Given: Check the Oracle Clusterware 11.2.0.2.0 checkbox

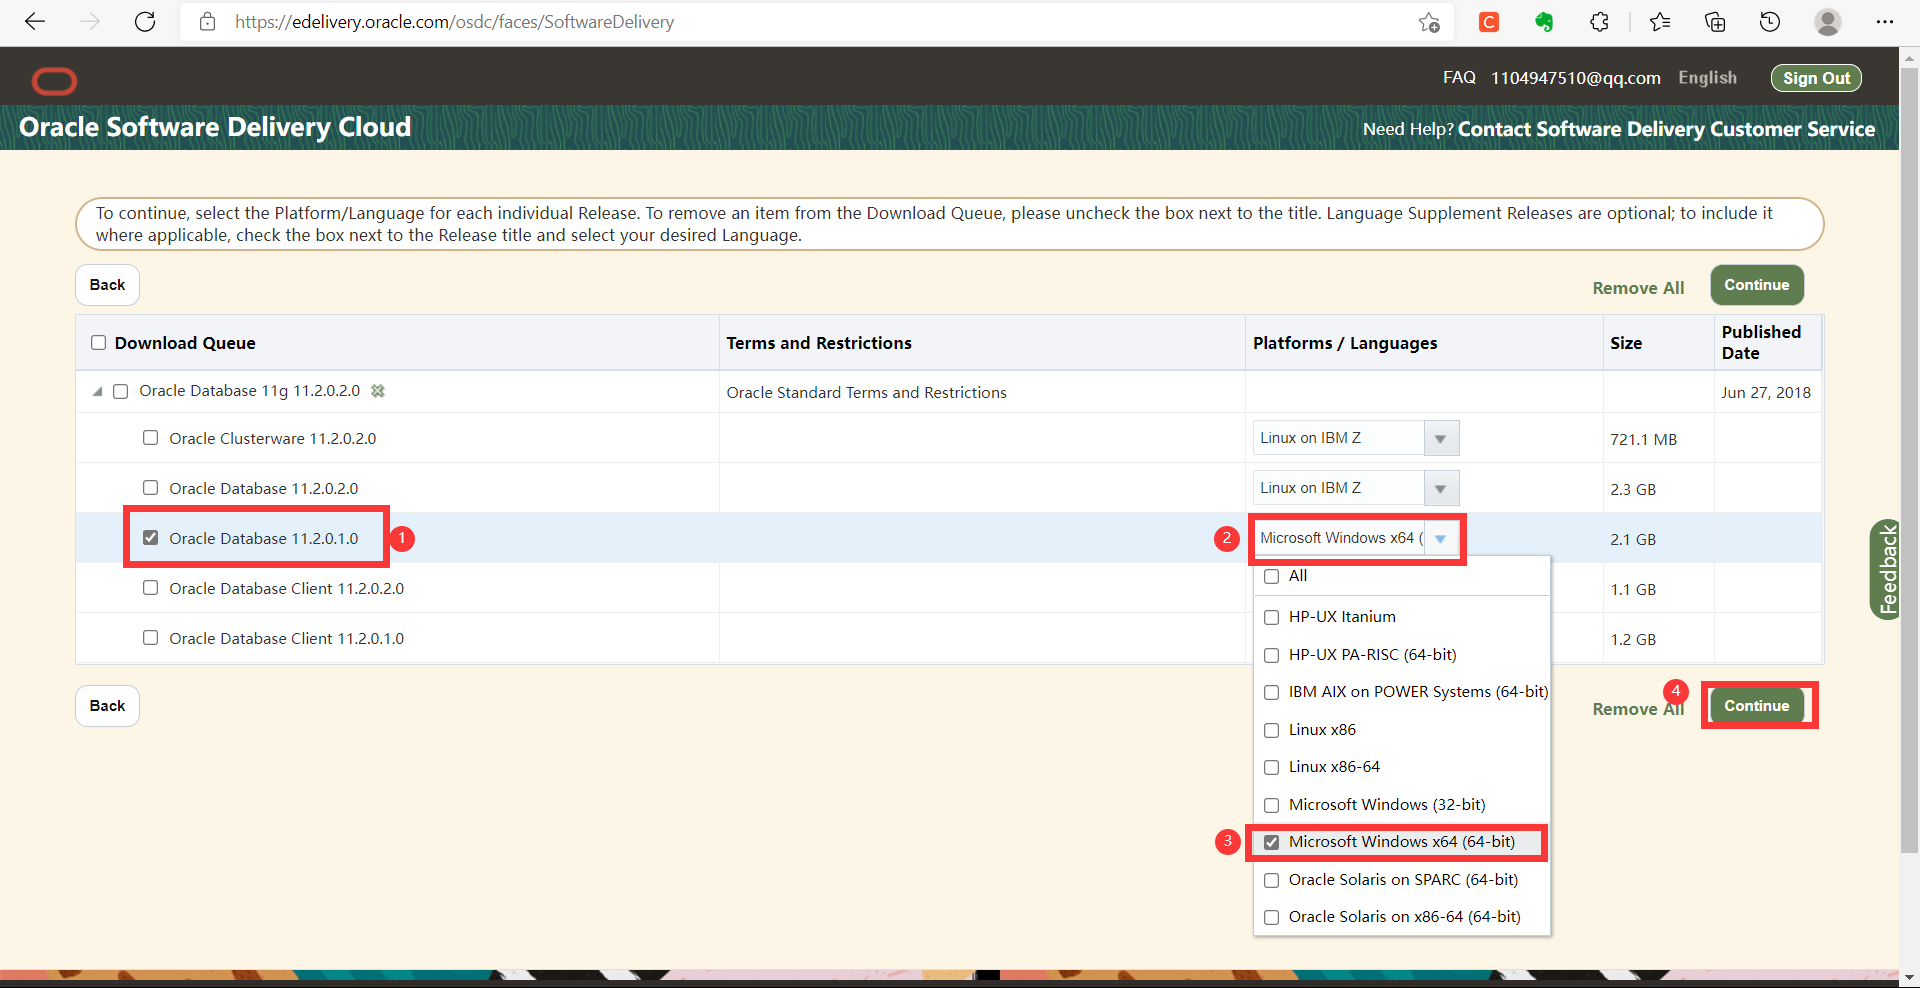Looking at the screenshot, I should [x=150, y=438].
